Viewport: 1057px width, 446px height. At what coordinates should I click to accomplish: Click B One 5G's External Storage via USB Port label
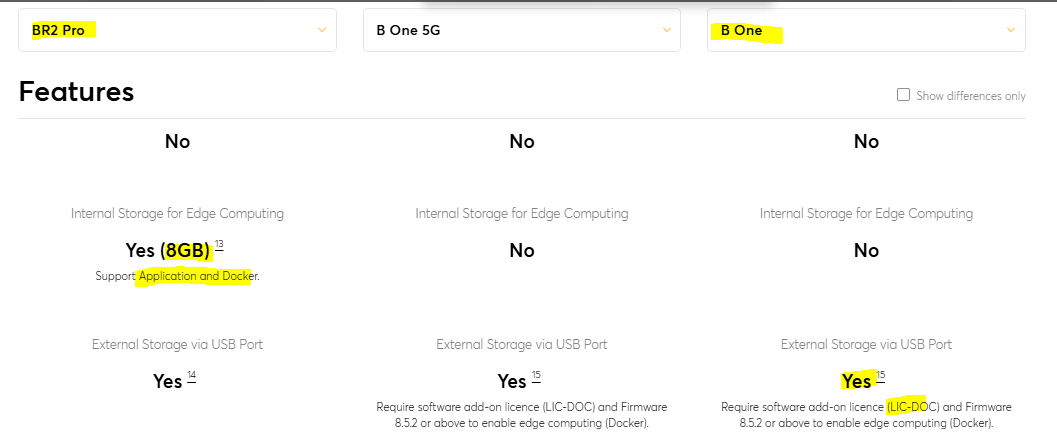click(521, 344)
